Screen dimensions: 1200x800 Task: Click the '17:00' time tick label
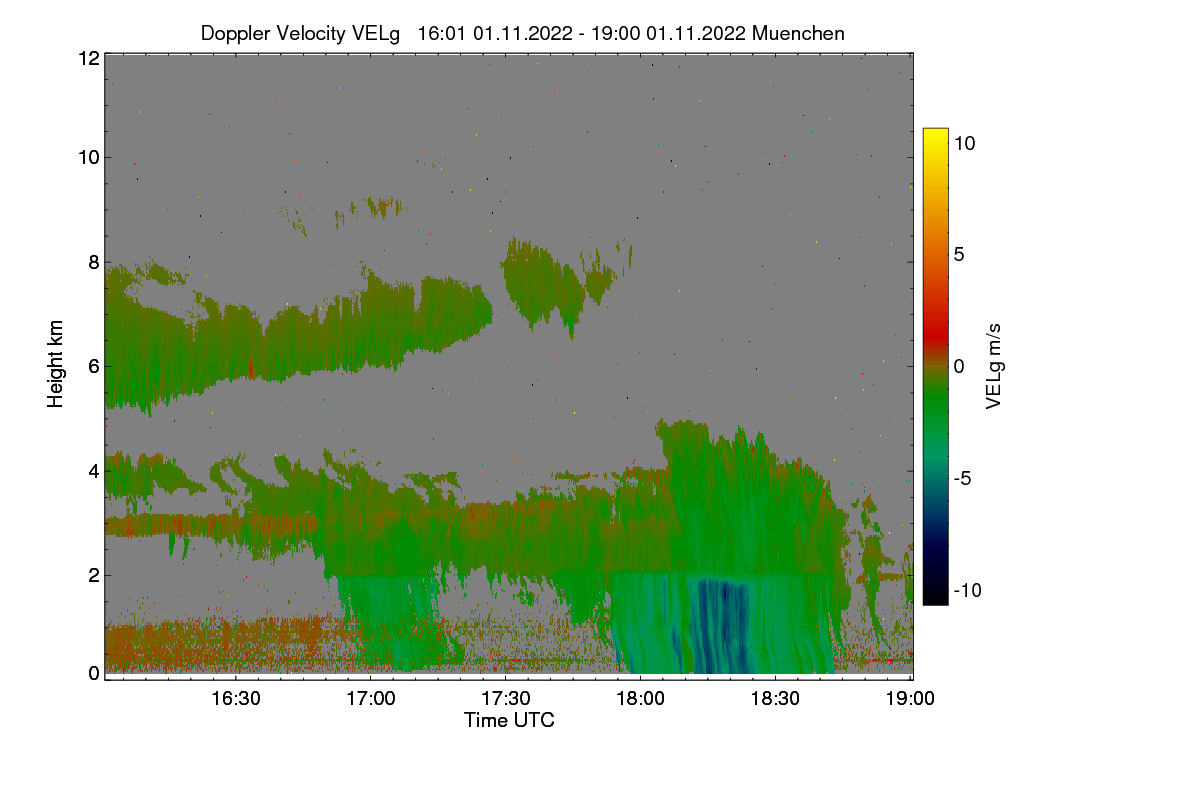pos(370,698)
